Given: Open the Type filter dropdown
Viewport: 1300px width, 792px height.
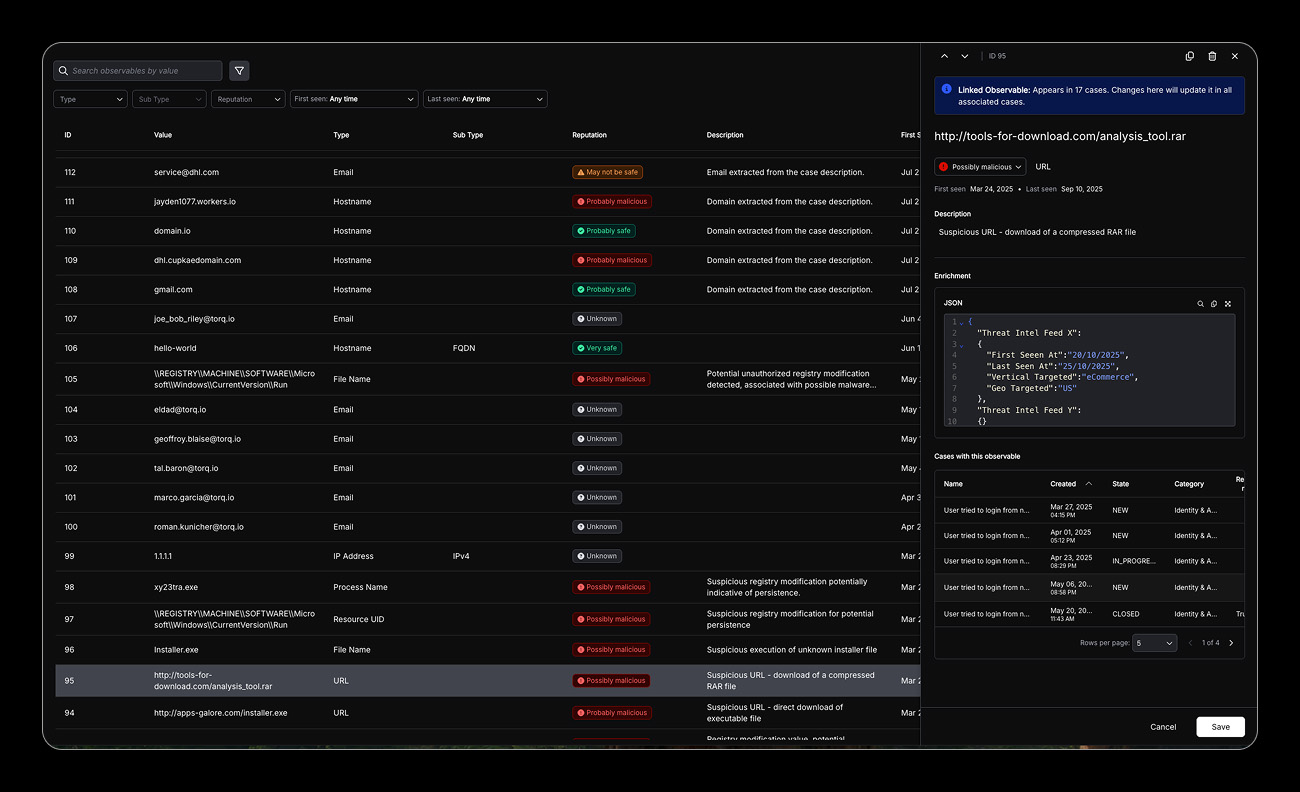Looking at the screenshot, I should (x=90, y=99).
